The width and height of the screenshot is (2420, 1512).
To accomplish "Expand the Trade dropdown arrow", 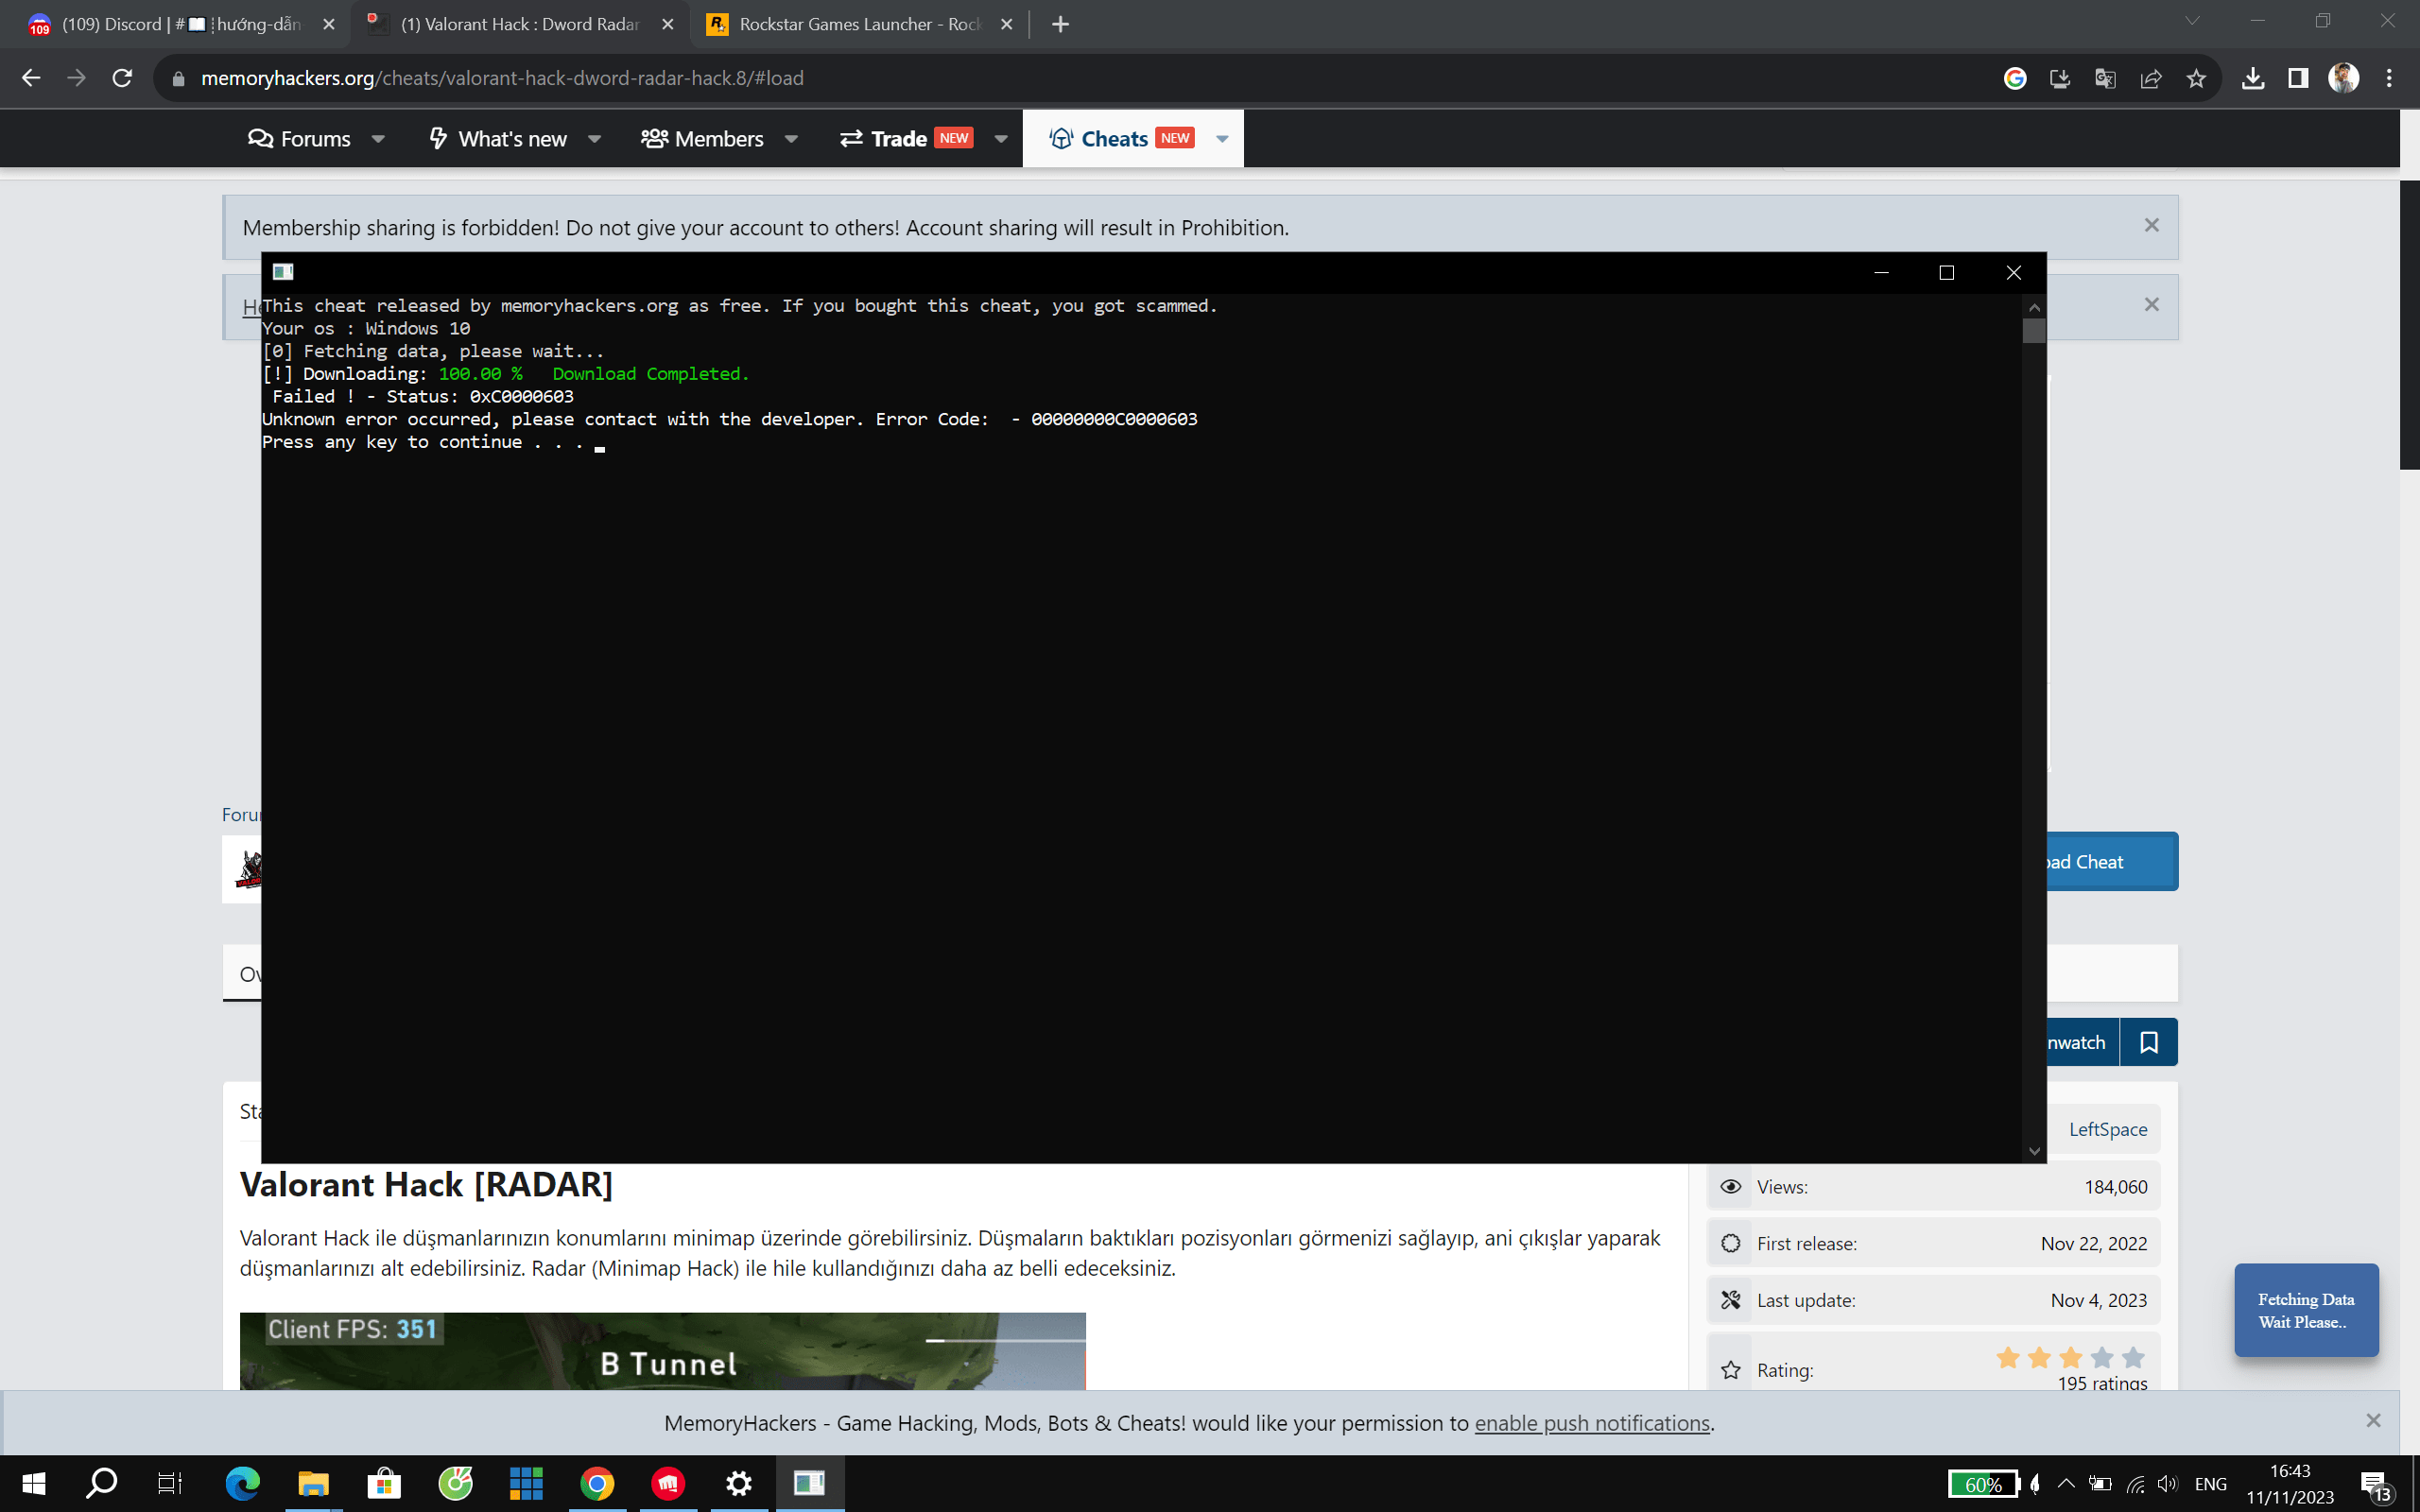I will 1001,139.
